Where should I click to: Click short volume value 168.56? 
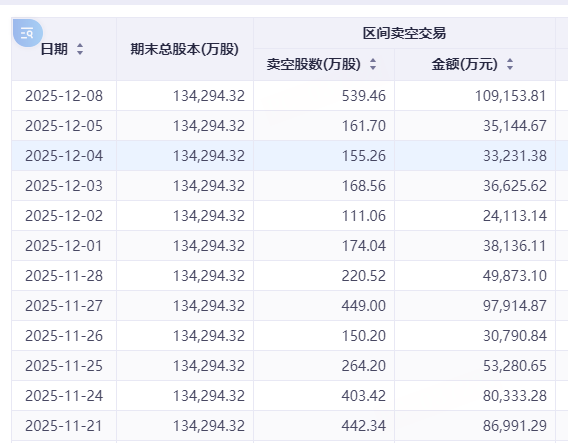(x=364, y=186)
